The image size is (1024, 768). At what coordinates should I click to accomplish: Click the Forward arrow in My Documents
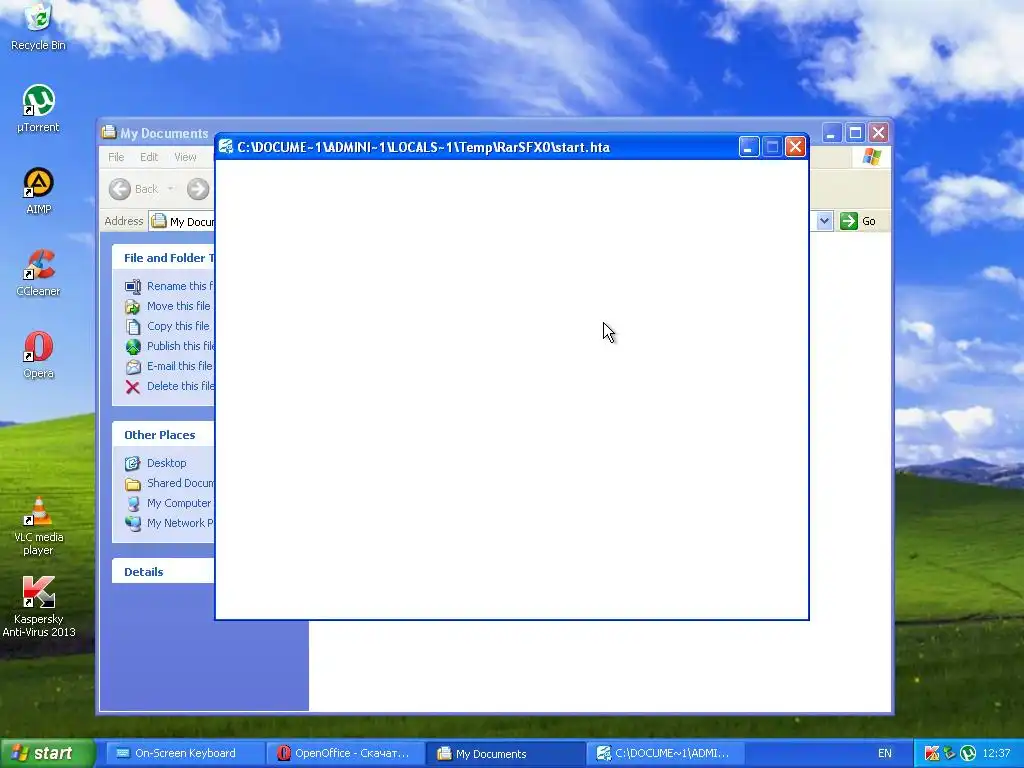(198, 189)
